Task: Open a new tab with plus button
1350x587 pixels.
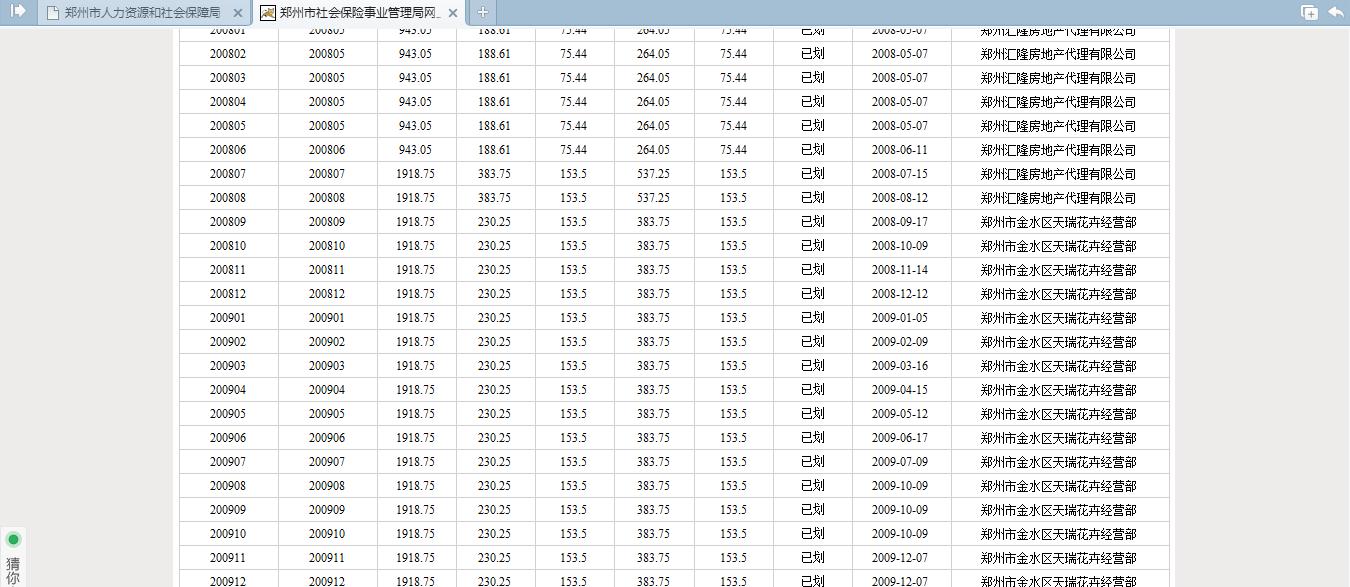Action: [482, 12]
